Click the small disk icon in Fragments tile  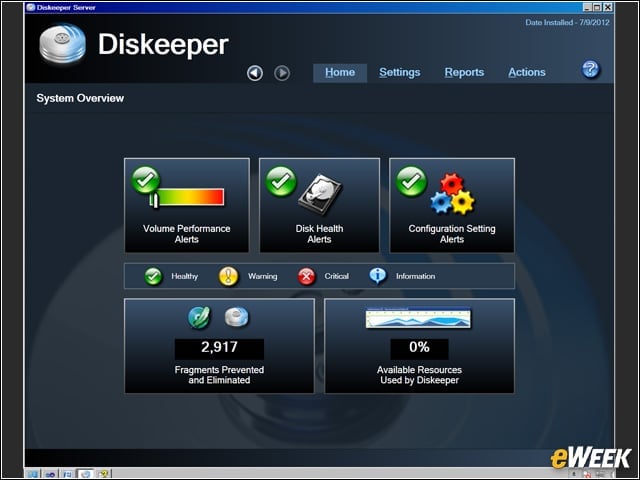click(x=236, y=317)
